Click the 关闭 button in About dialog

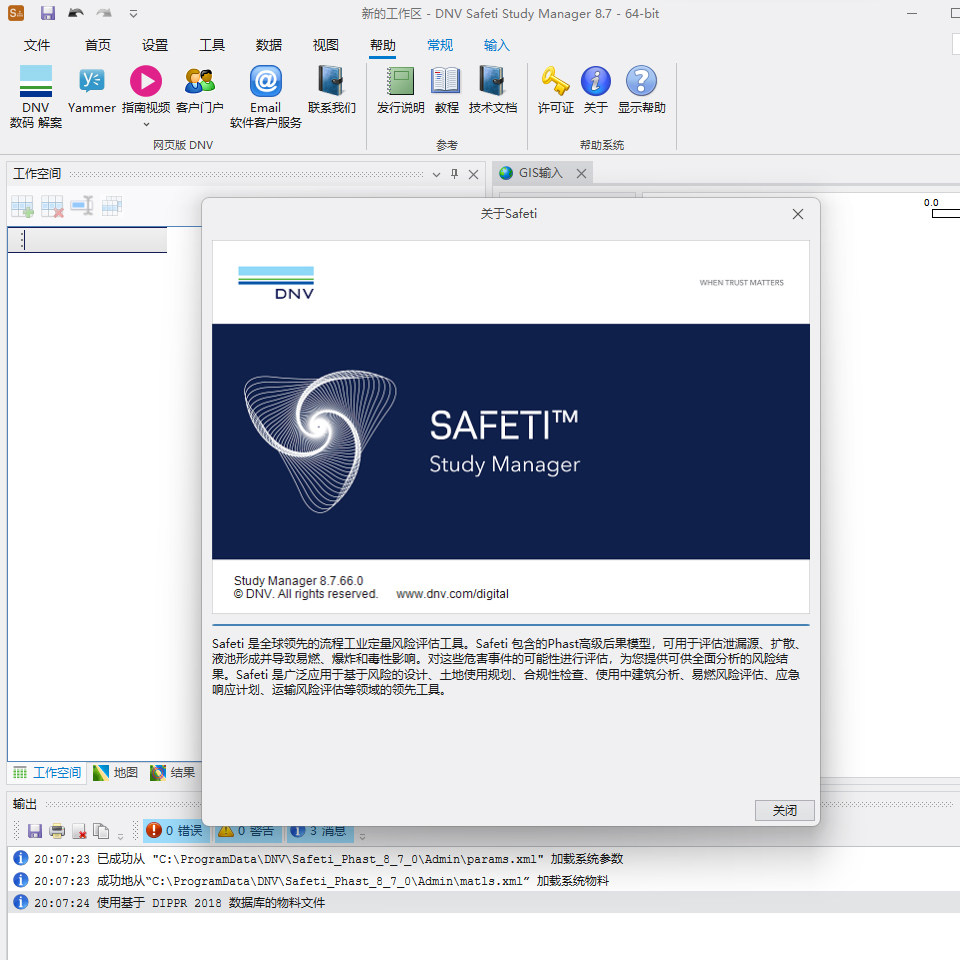[784, 811]
